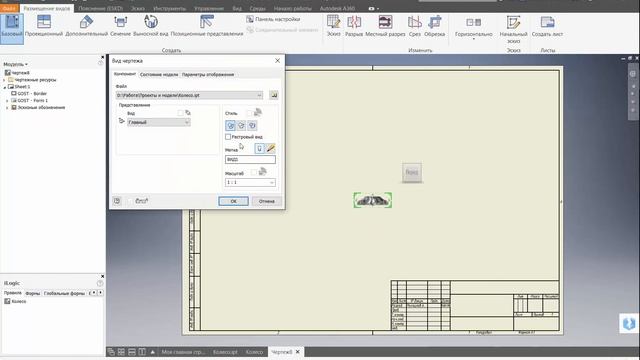
Task: Open Позиционные представления tool
Action: (207, 26)
